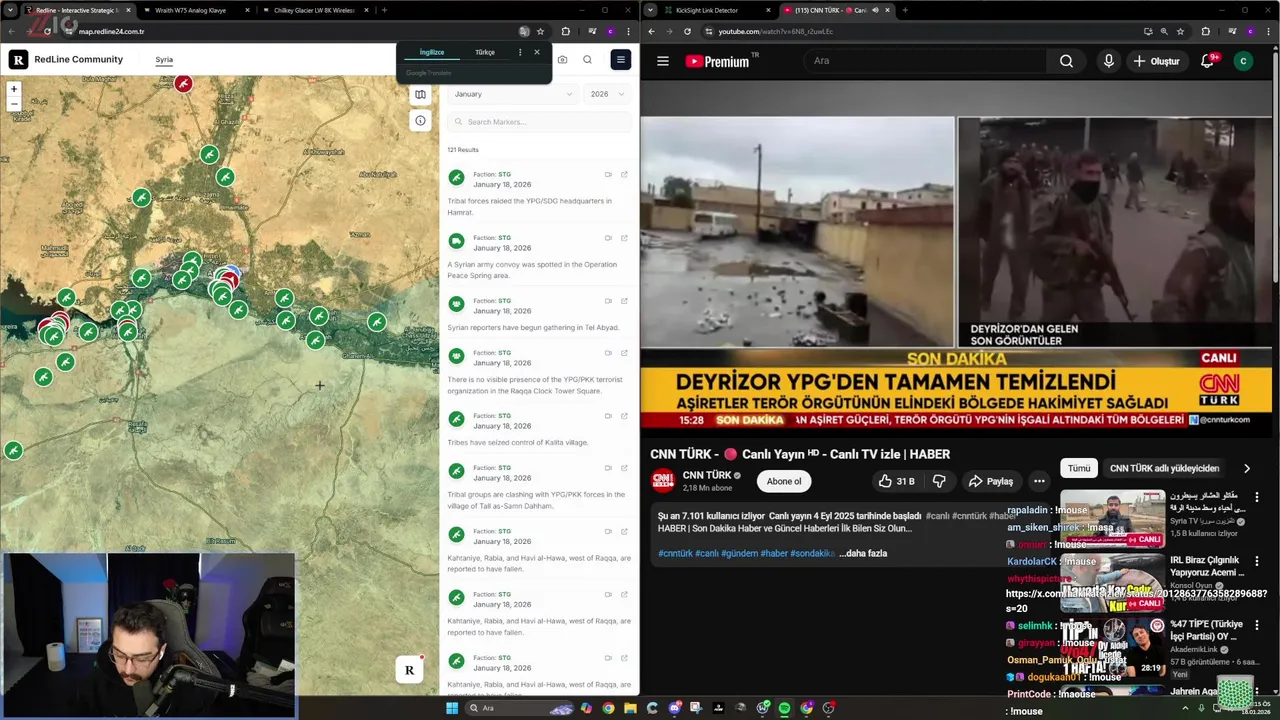Open Windows Start menu

[452, 708]
